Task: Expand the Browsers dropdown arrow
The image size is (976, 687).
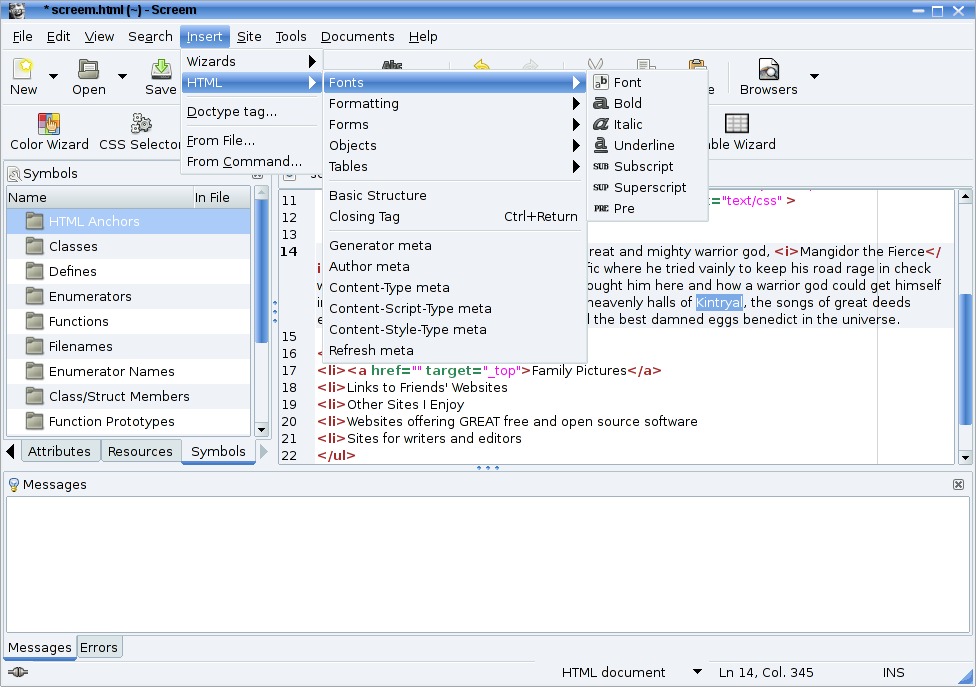Action: pos(814,76)
